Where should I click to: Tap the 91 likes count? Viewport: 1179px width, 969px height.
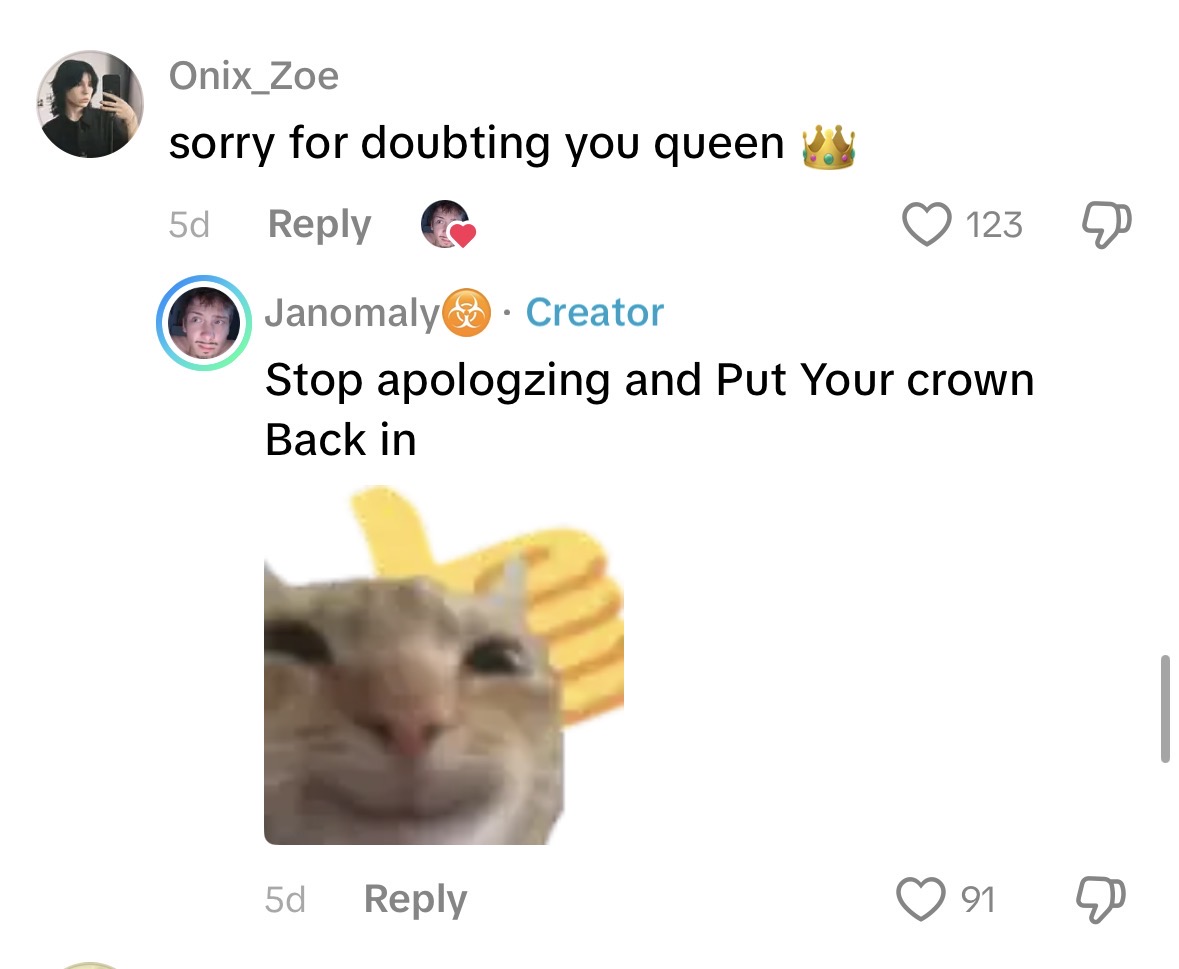pyautogui.click(x=977, y=899)
